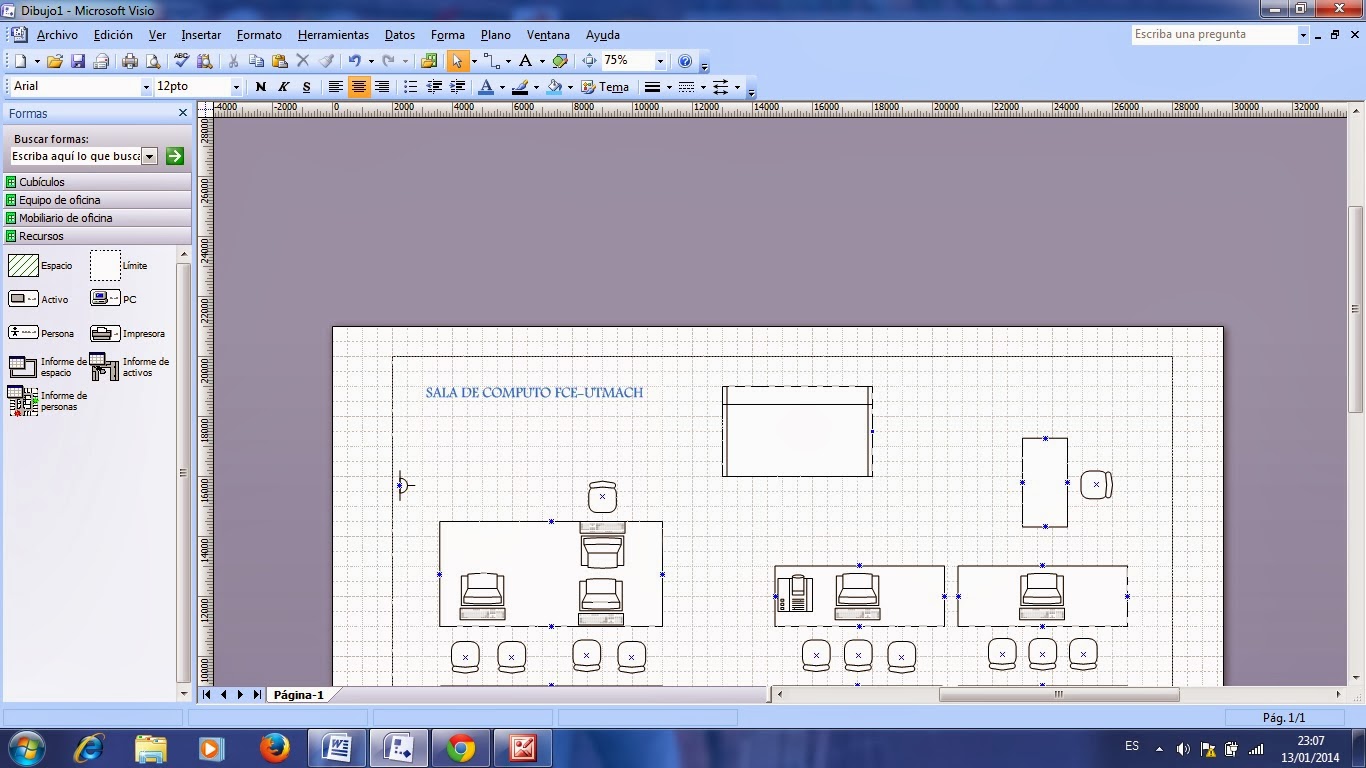Viewport: 1366px width, 768px height.
Task: Open the Plano menu
Action: pos(495,34)
